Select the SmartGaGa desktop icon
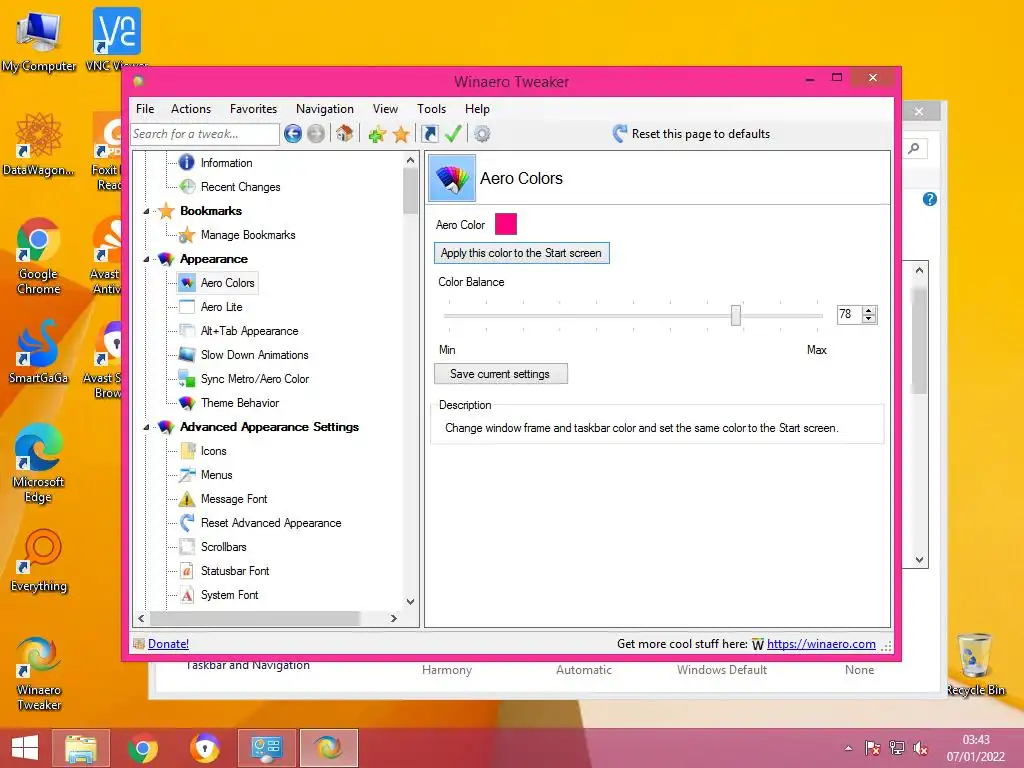The width and height of the screenshot is (1024, 768). pos(38,351)
